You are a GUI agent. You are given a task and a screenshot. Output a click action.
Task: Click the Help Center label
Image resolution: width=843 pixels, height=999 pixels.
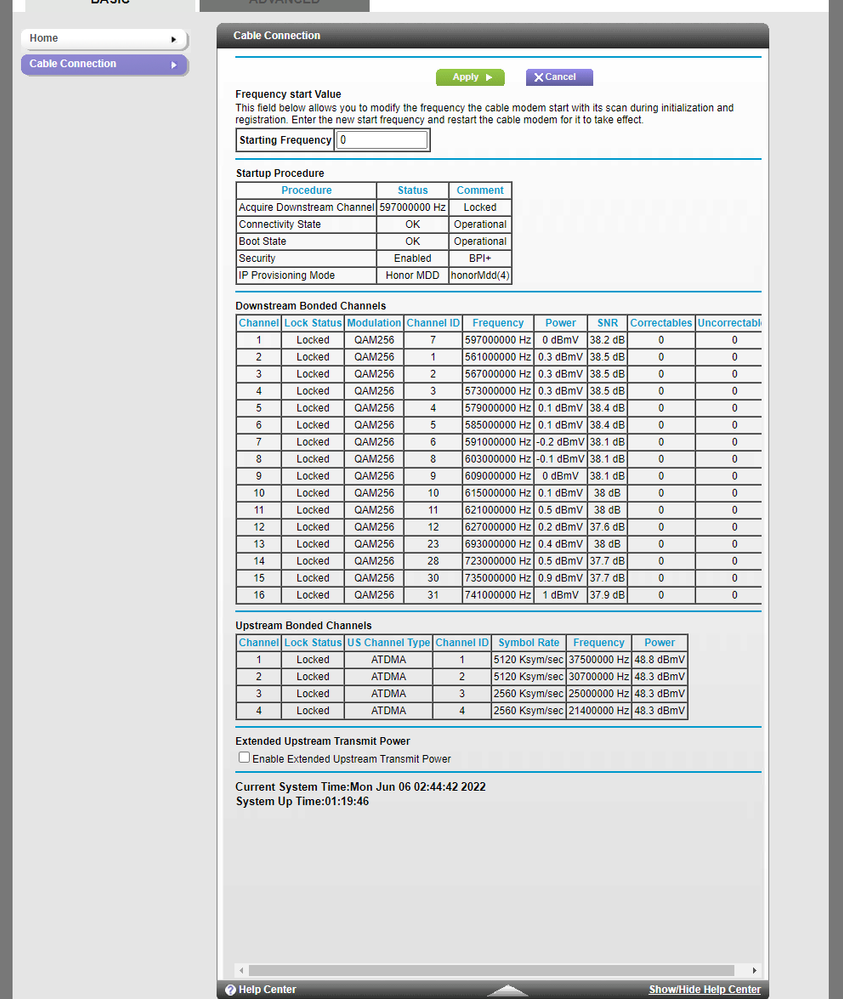267,989
